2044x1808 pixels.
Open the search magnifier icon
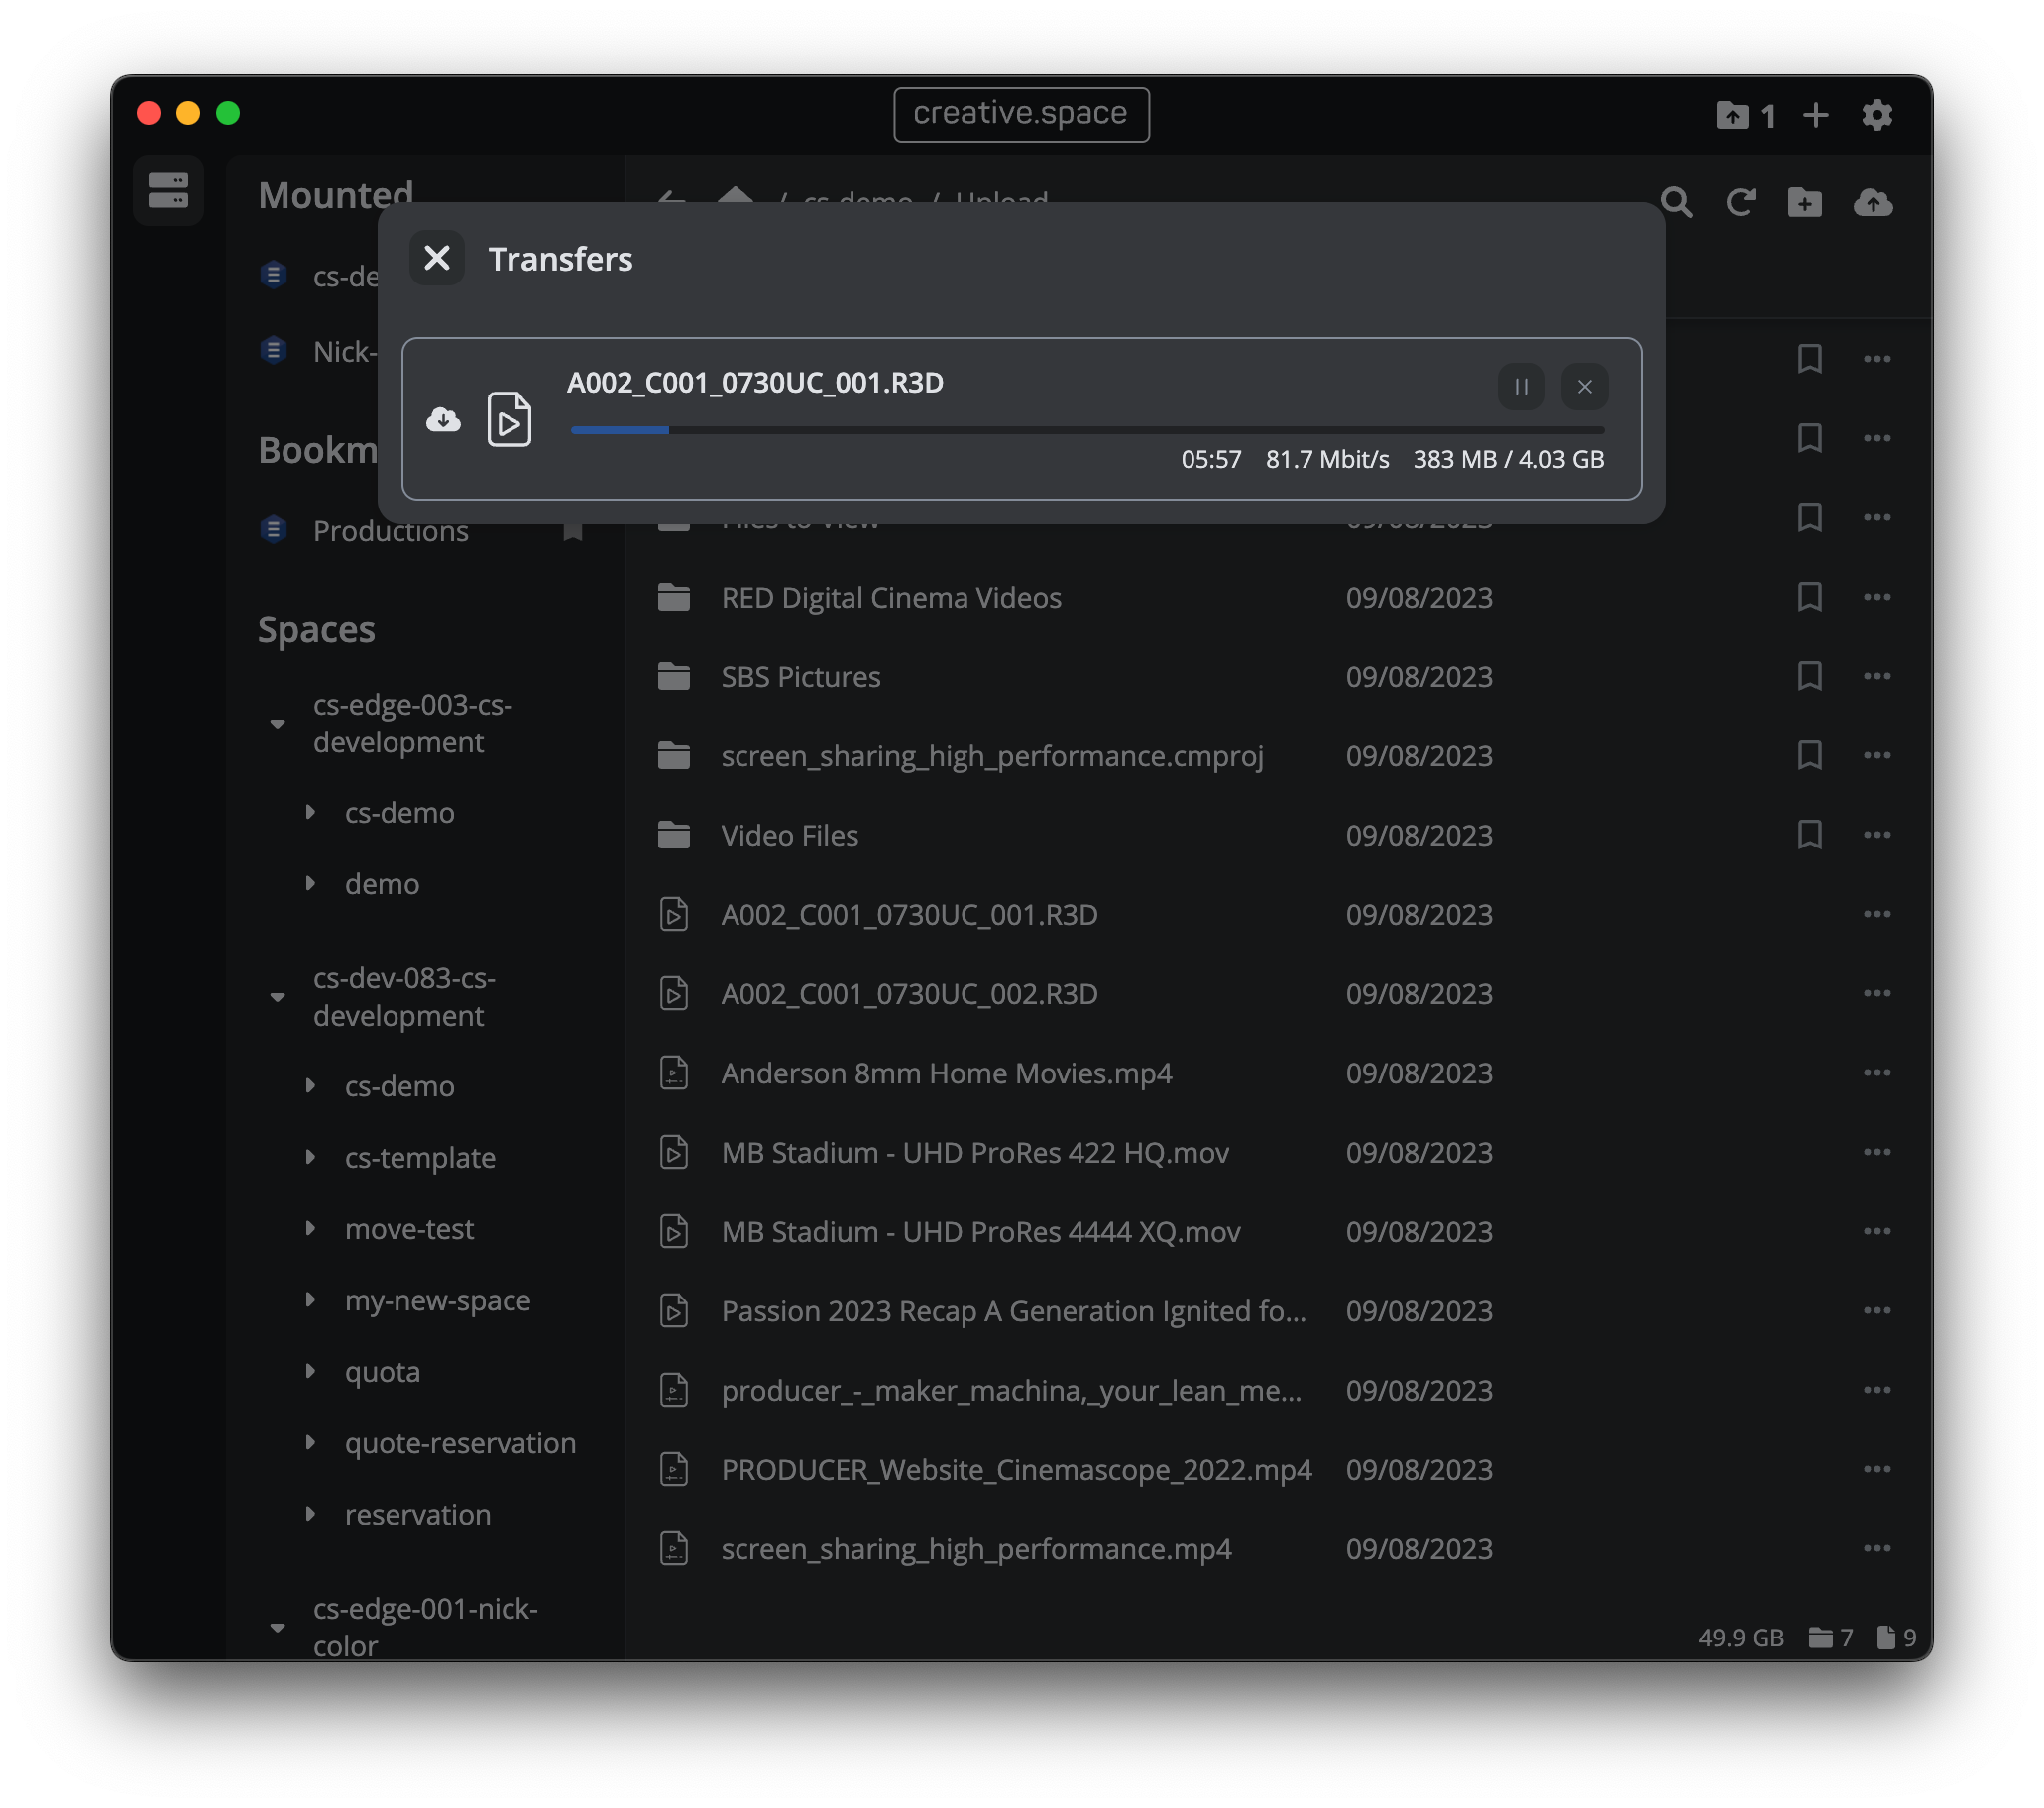1677,203
